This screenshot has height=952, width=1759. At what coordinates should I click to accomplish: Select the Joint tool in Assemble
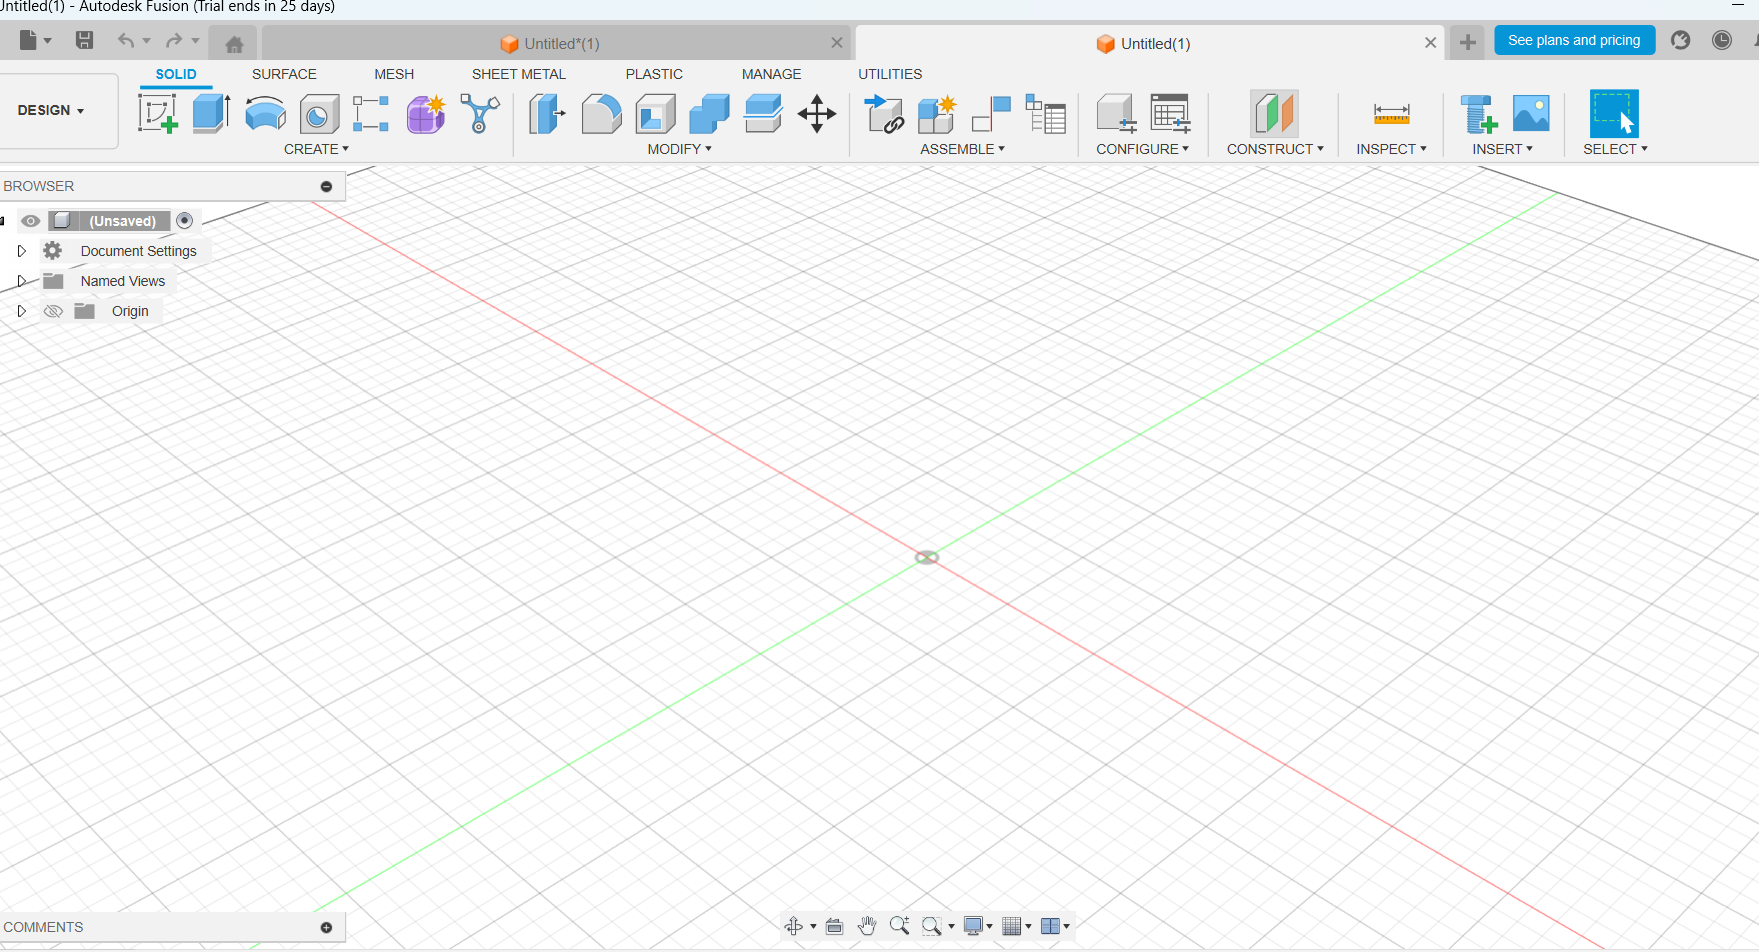click(991, 114)
